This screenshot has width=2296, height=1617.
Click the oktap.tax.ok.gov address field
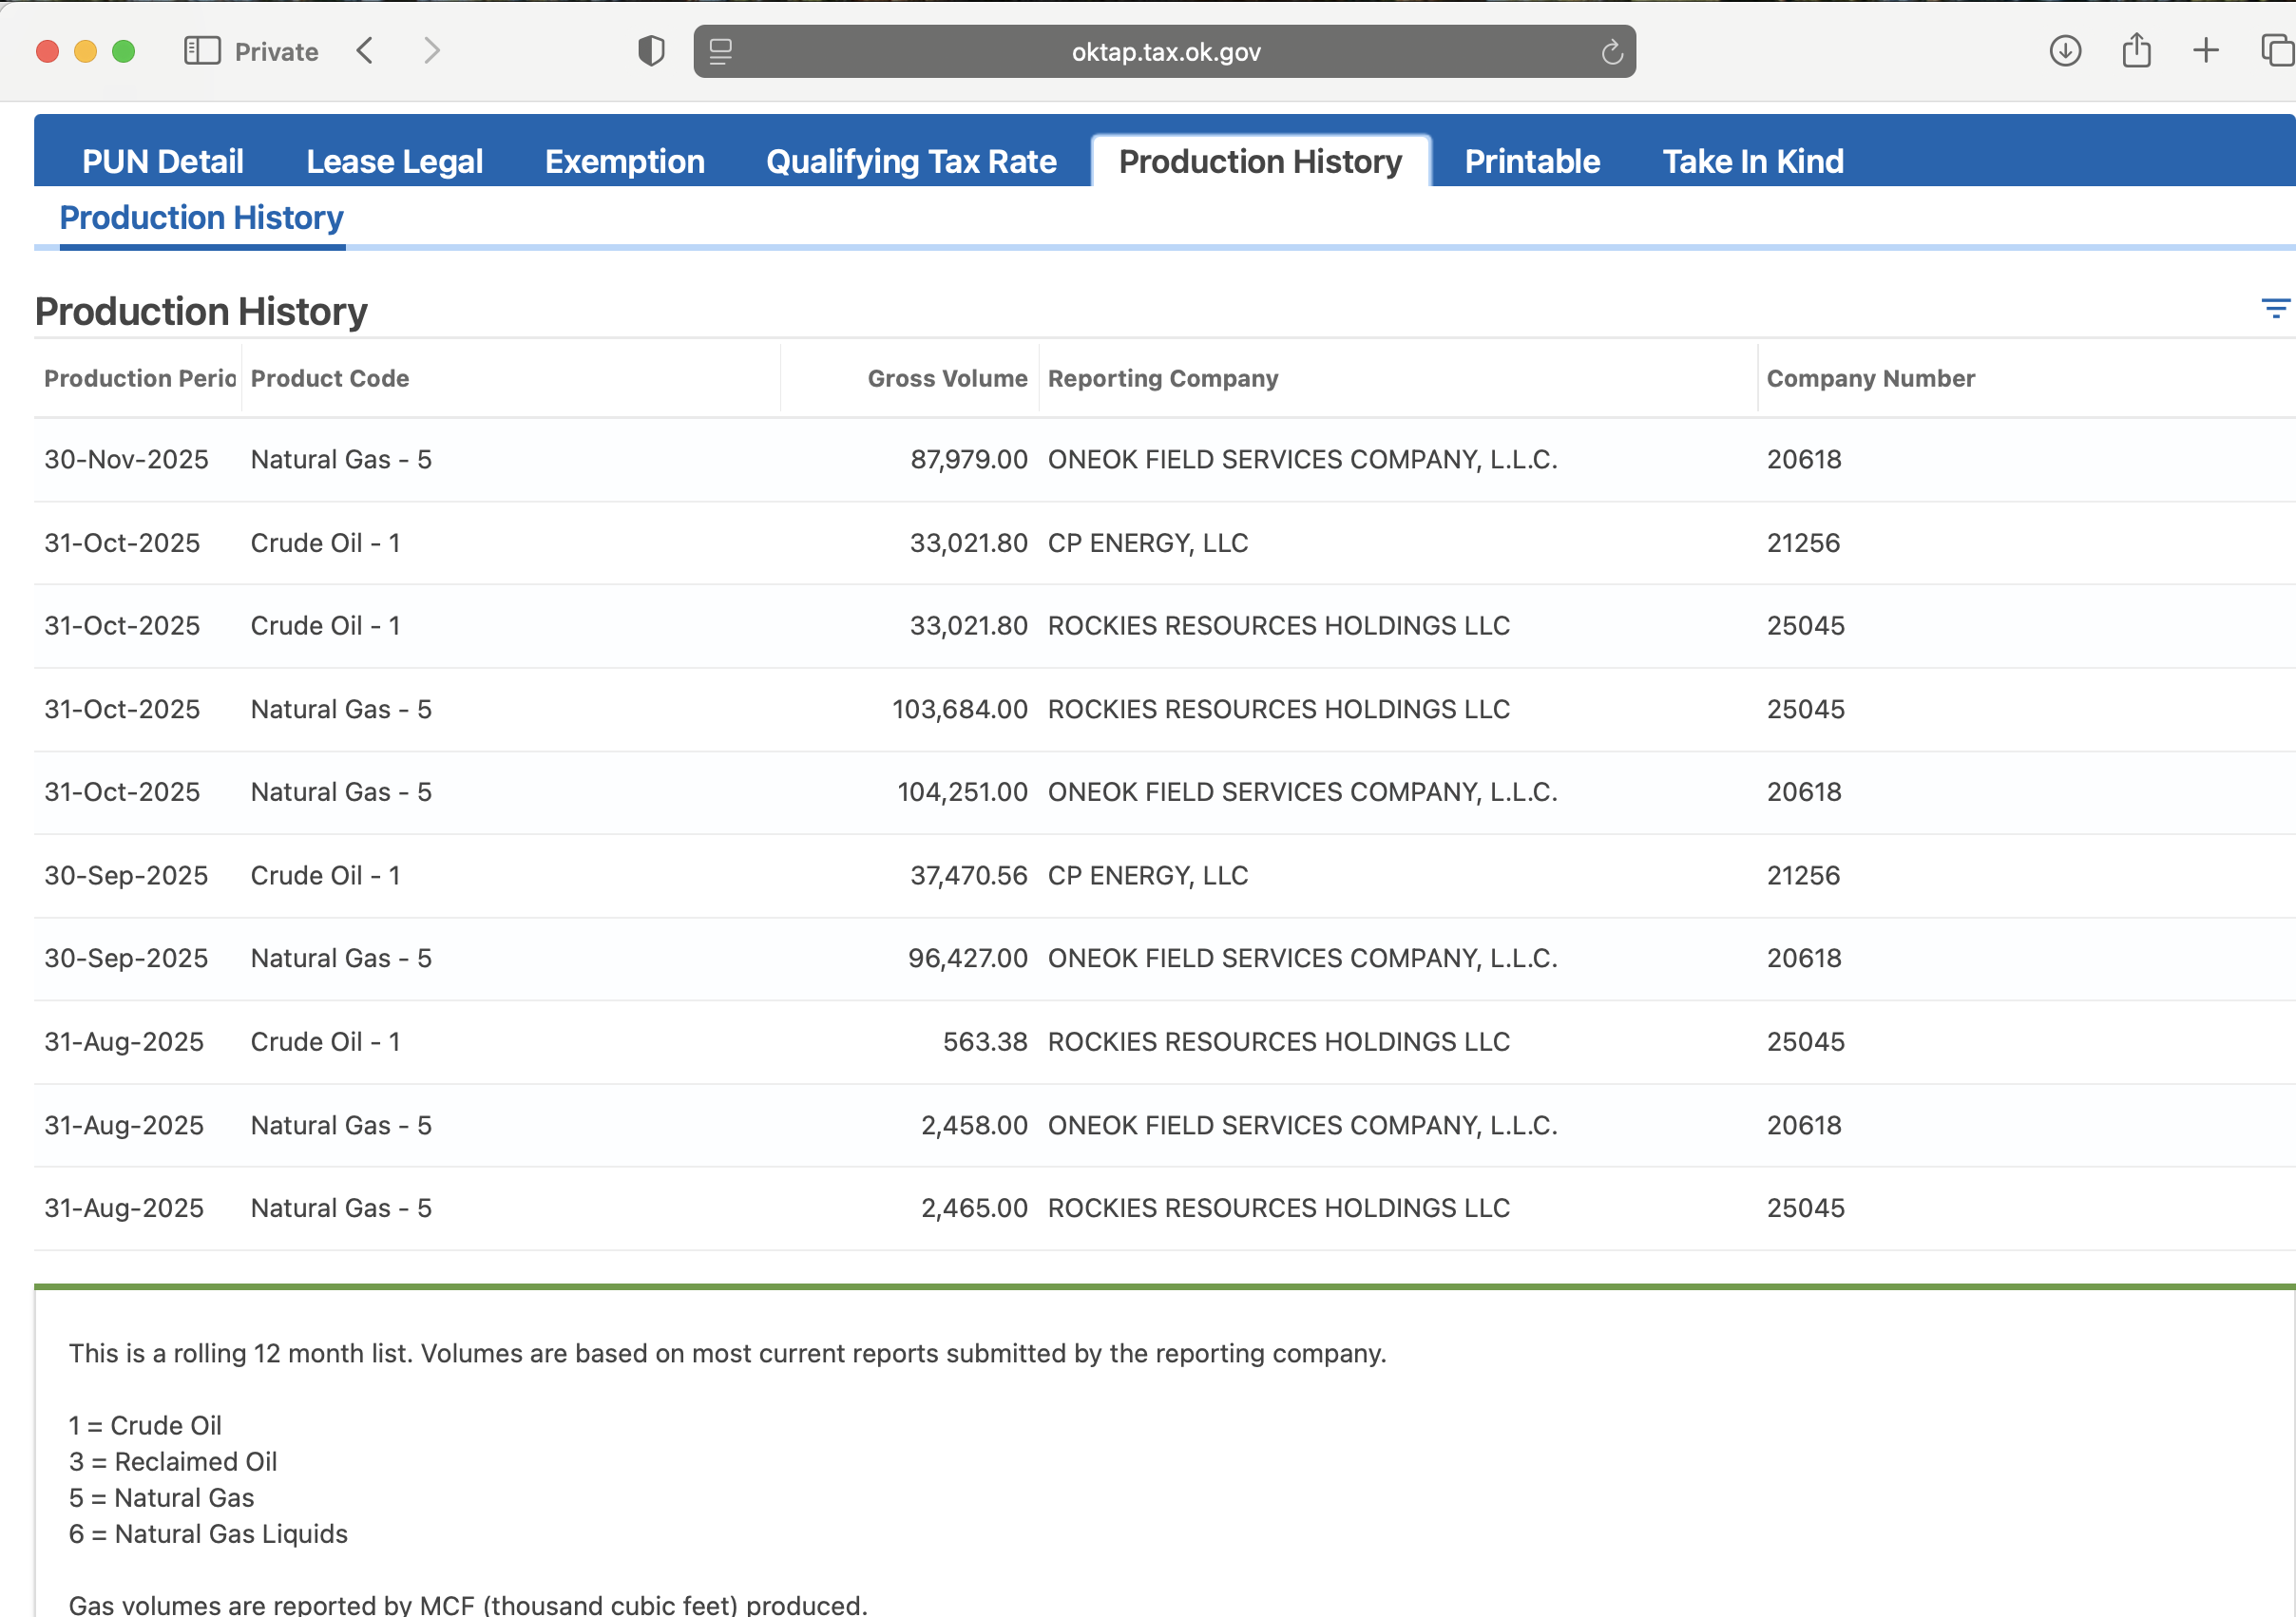click(1165, 52)
